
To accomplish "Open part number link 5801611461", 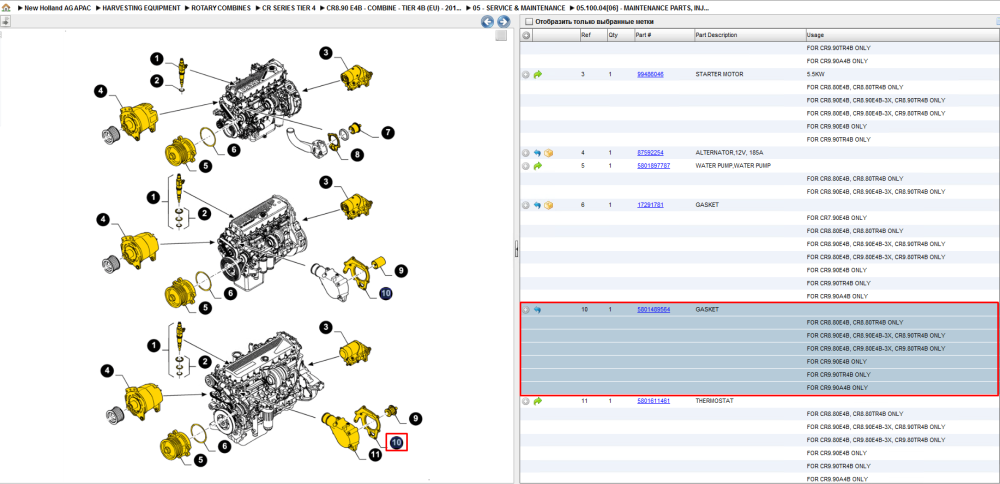I will pyautogui.click(x=654, y=401).
